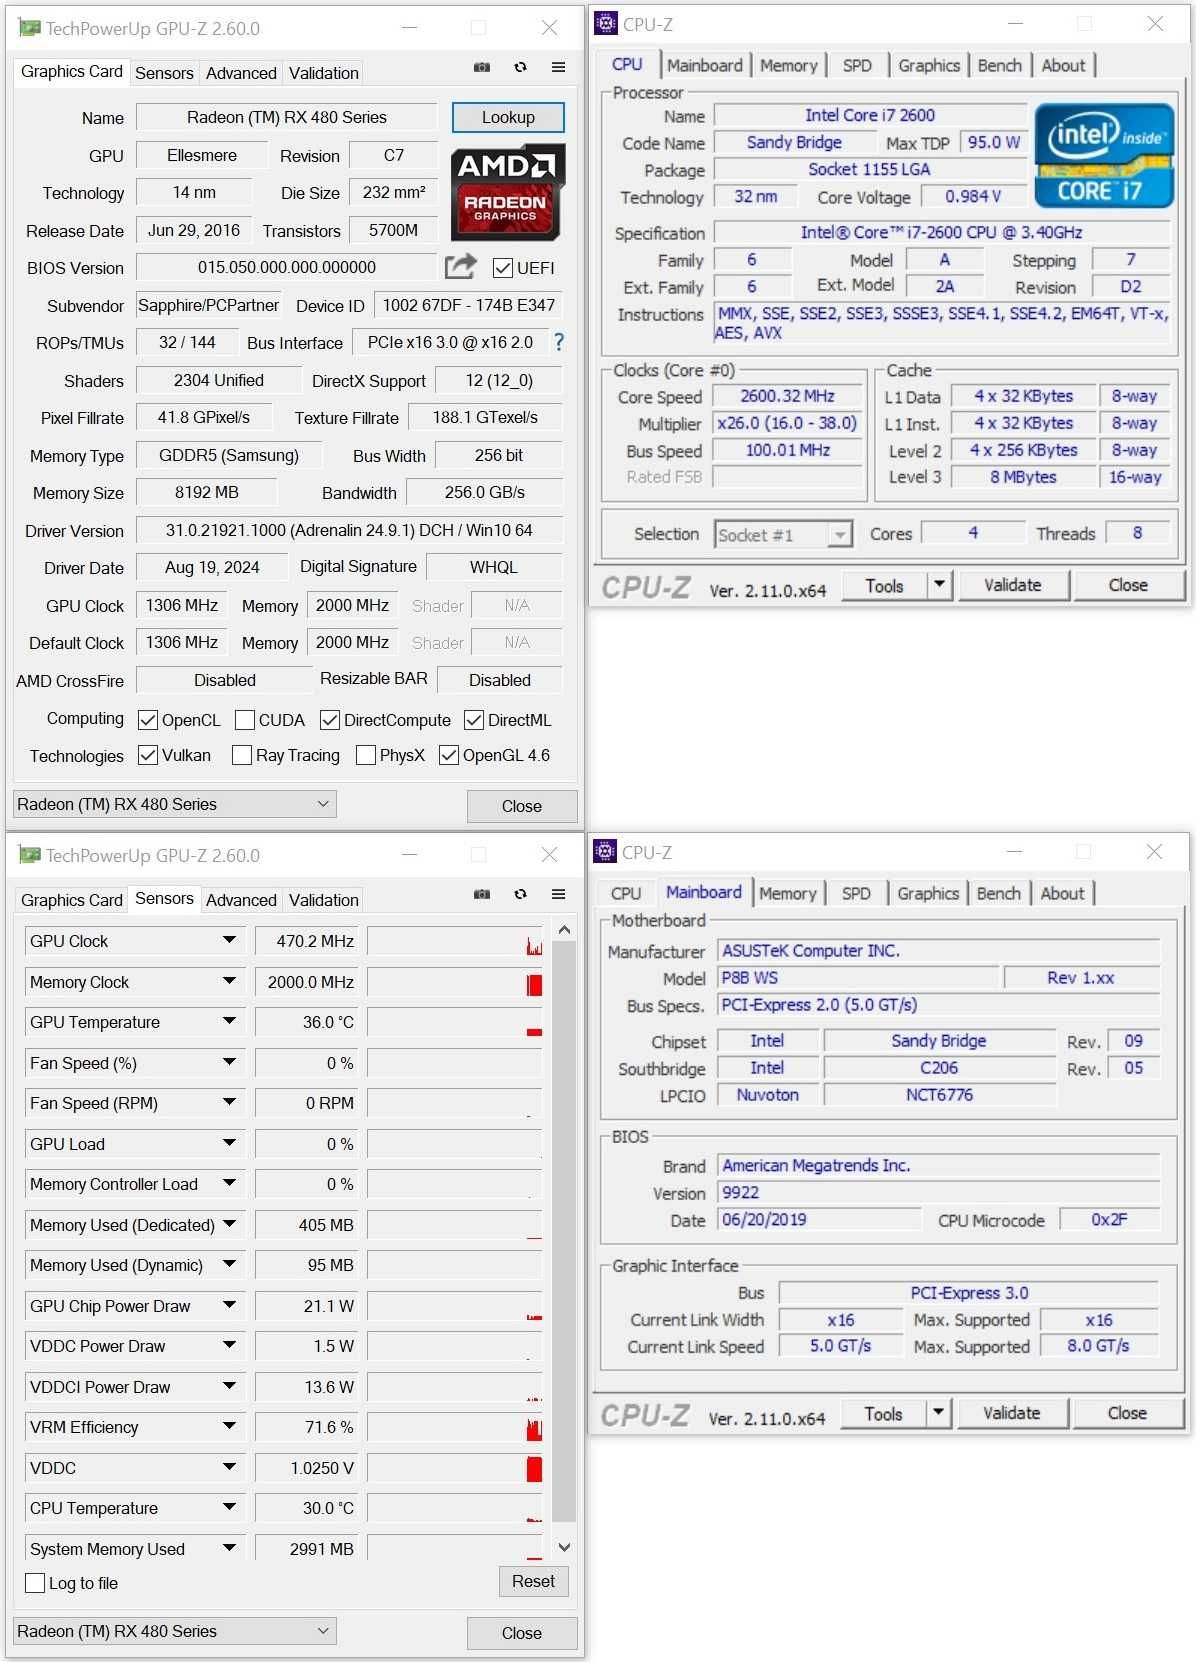Click the Intel Core i7 2600 processor name field
This screenshot has height=1662, width=1196.
(x=870, y=115)
